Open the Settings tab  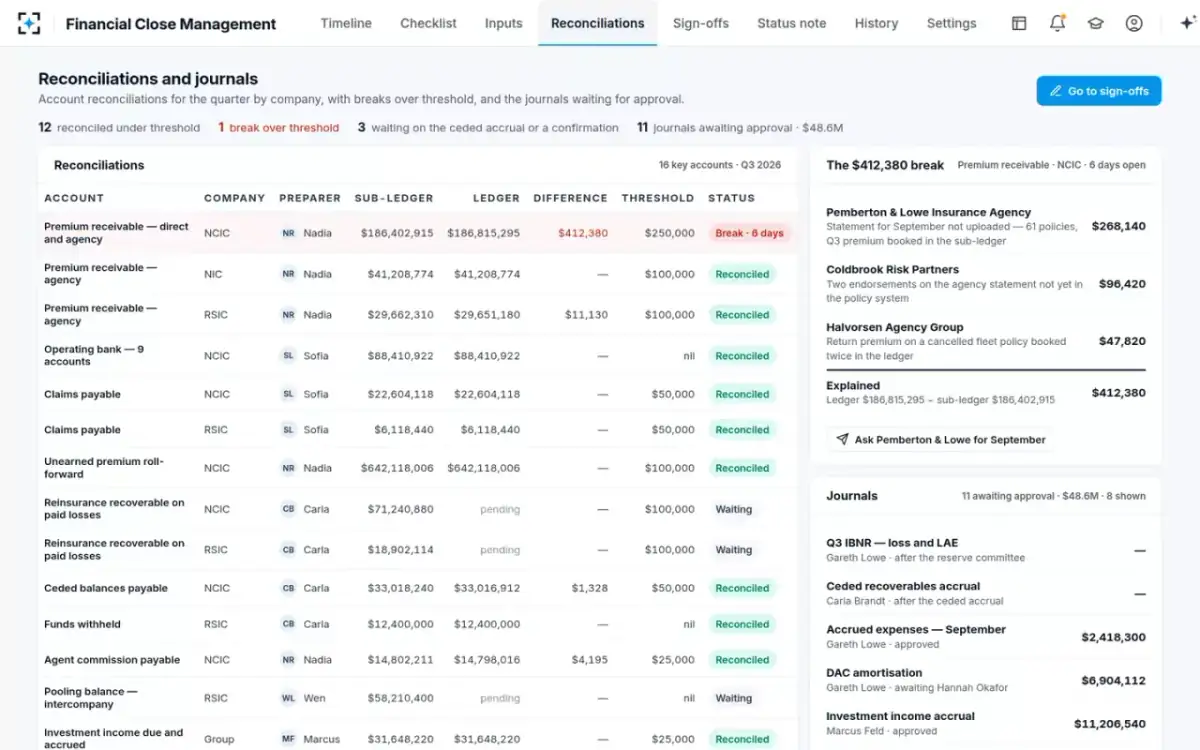[952, 23]
